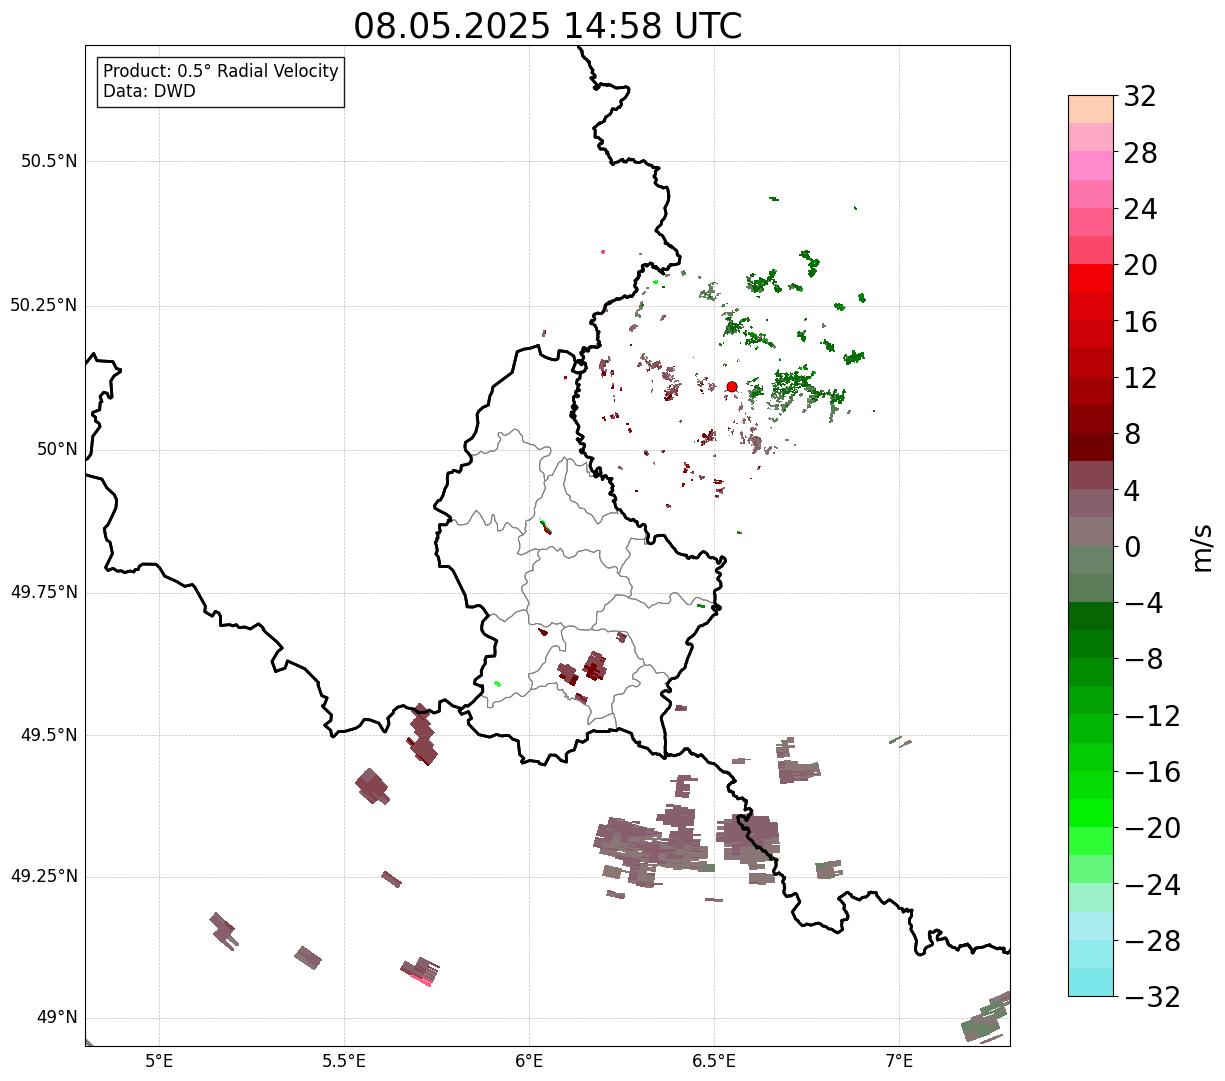Click the 50.25°N latitude label
This screenshot has height=1081, width=1225.
click(x=44, y=306)
